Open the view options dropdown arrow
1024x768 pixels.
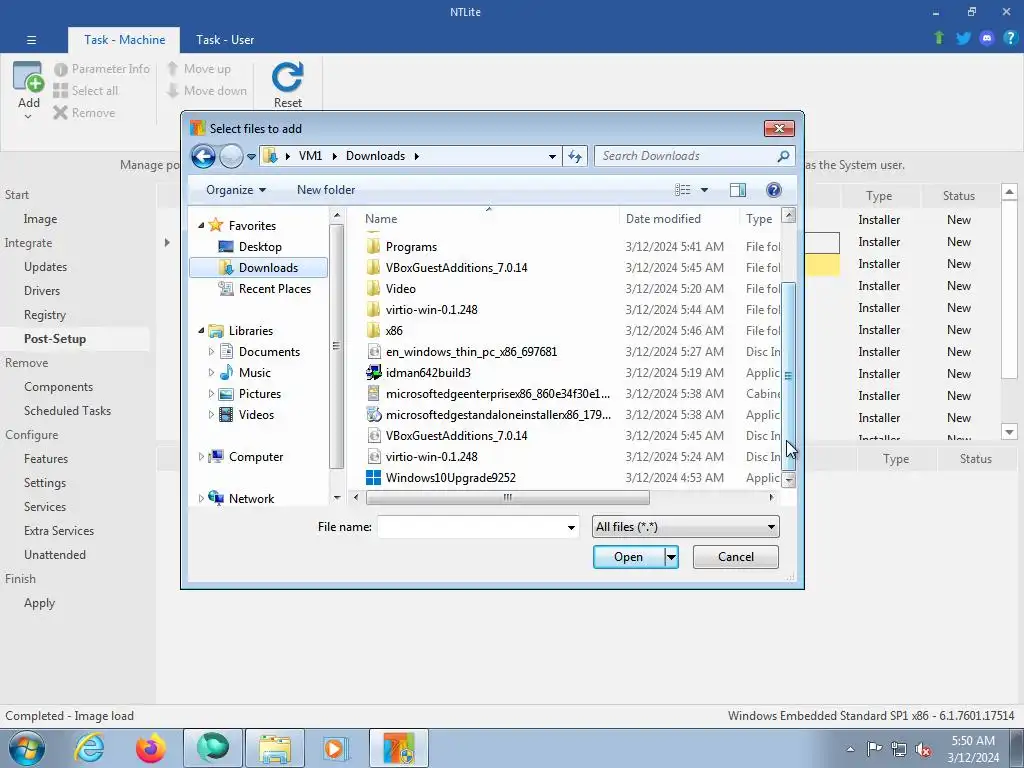pos(704,190)
